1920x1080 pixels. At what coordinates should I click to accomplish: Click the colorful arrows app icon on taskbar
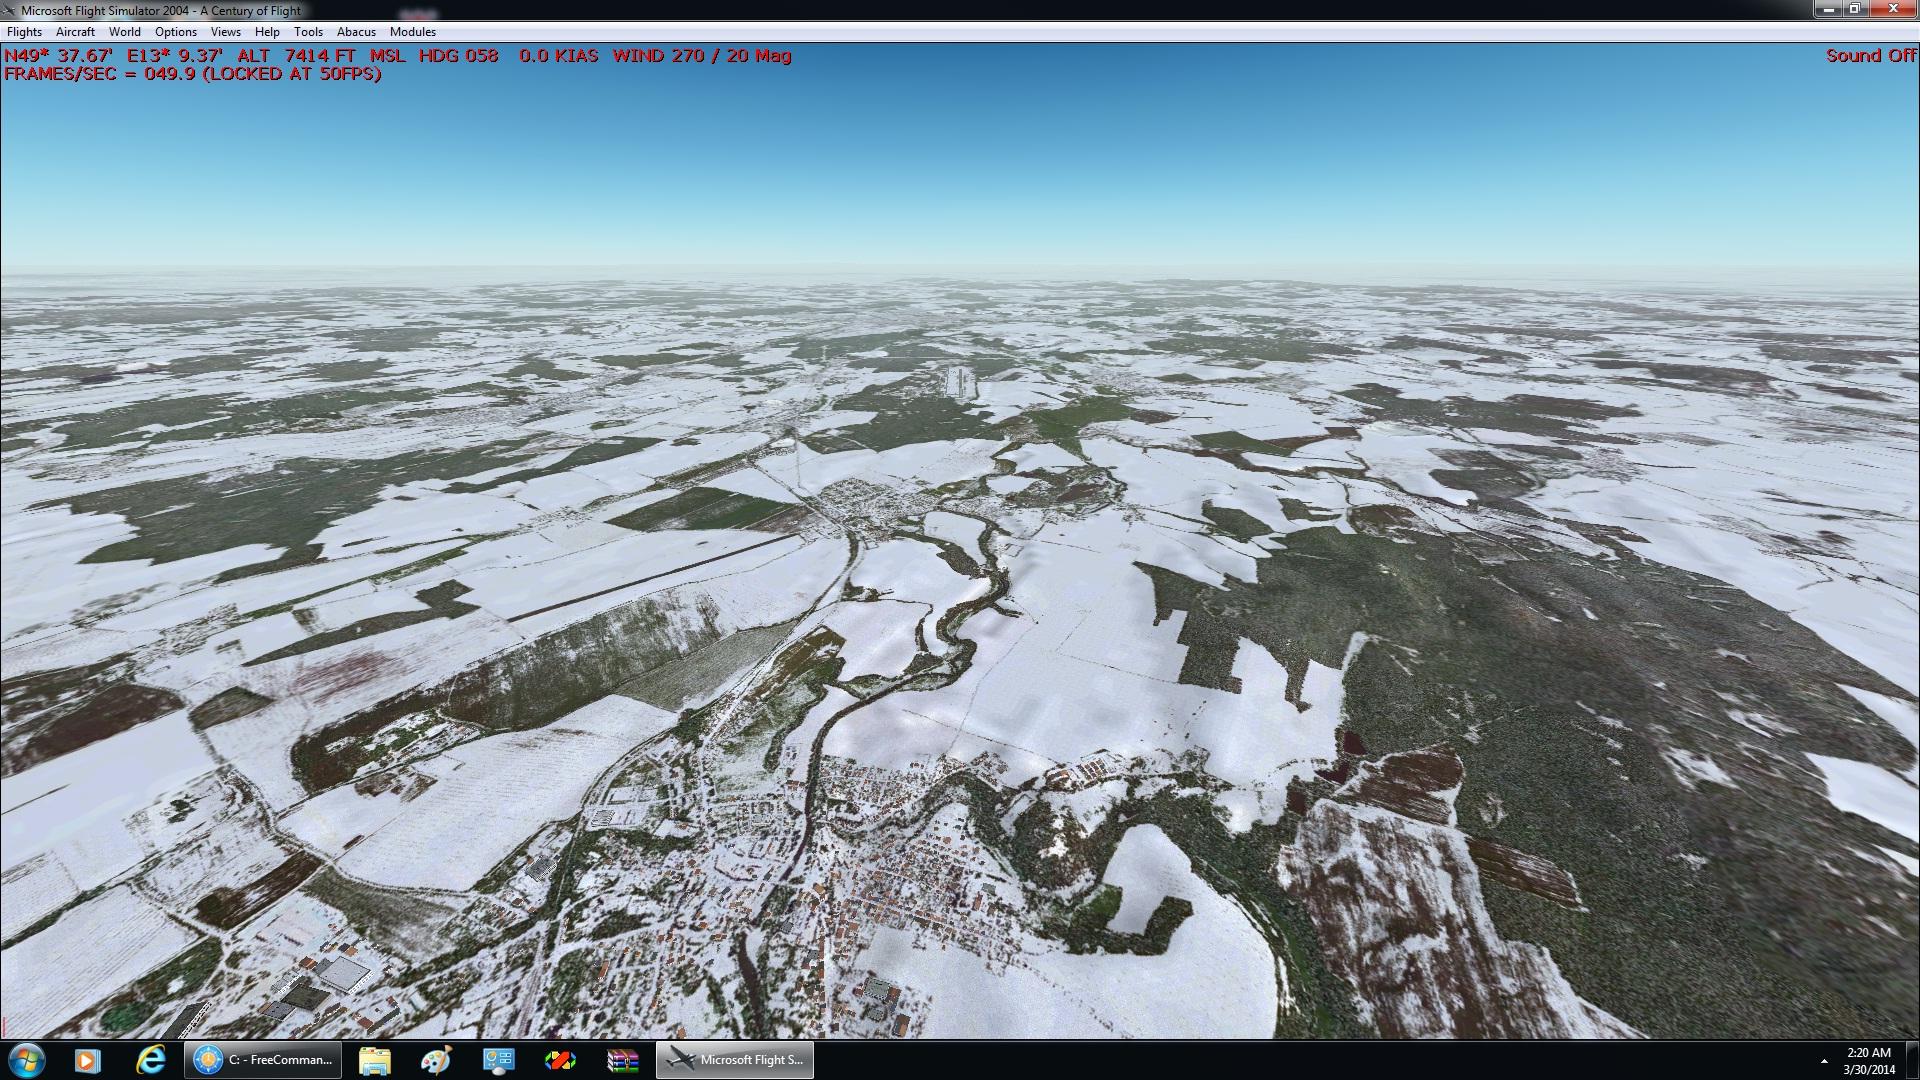(560, 1060)
